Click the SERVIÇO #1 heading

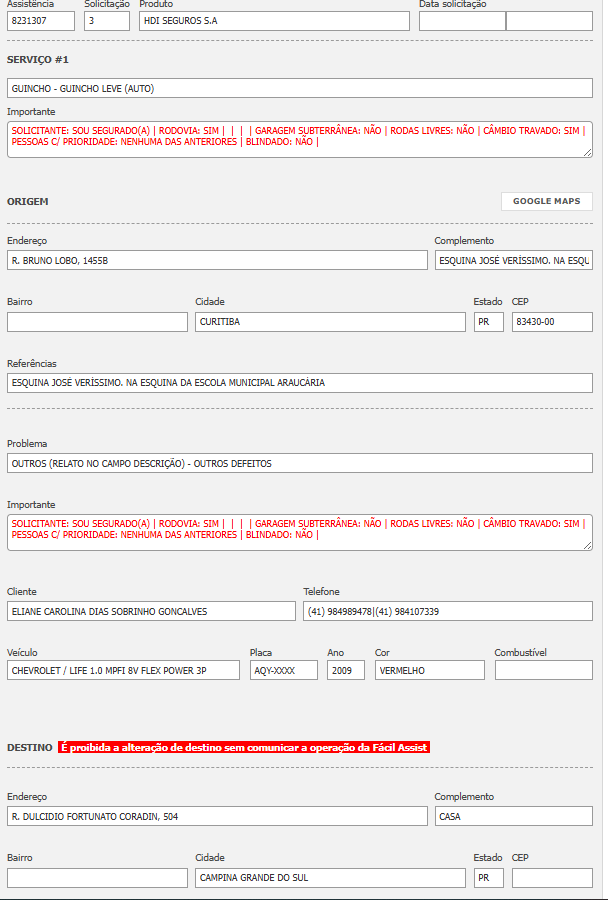[38, 60]
